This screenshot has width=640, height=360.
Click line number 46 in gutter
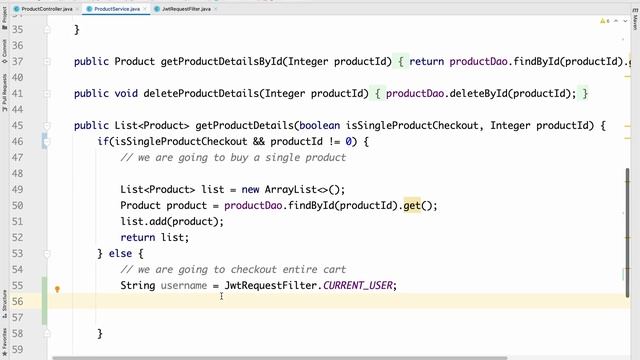point(18,141)
